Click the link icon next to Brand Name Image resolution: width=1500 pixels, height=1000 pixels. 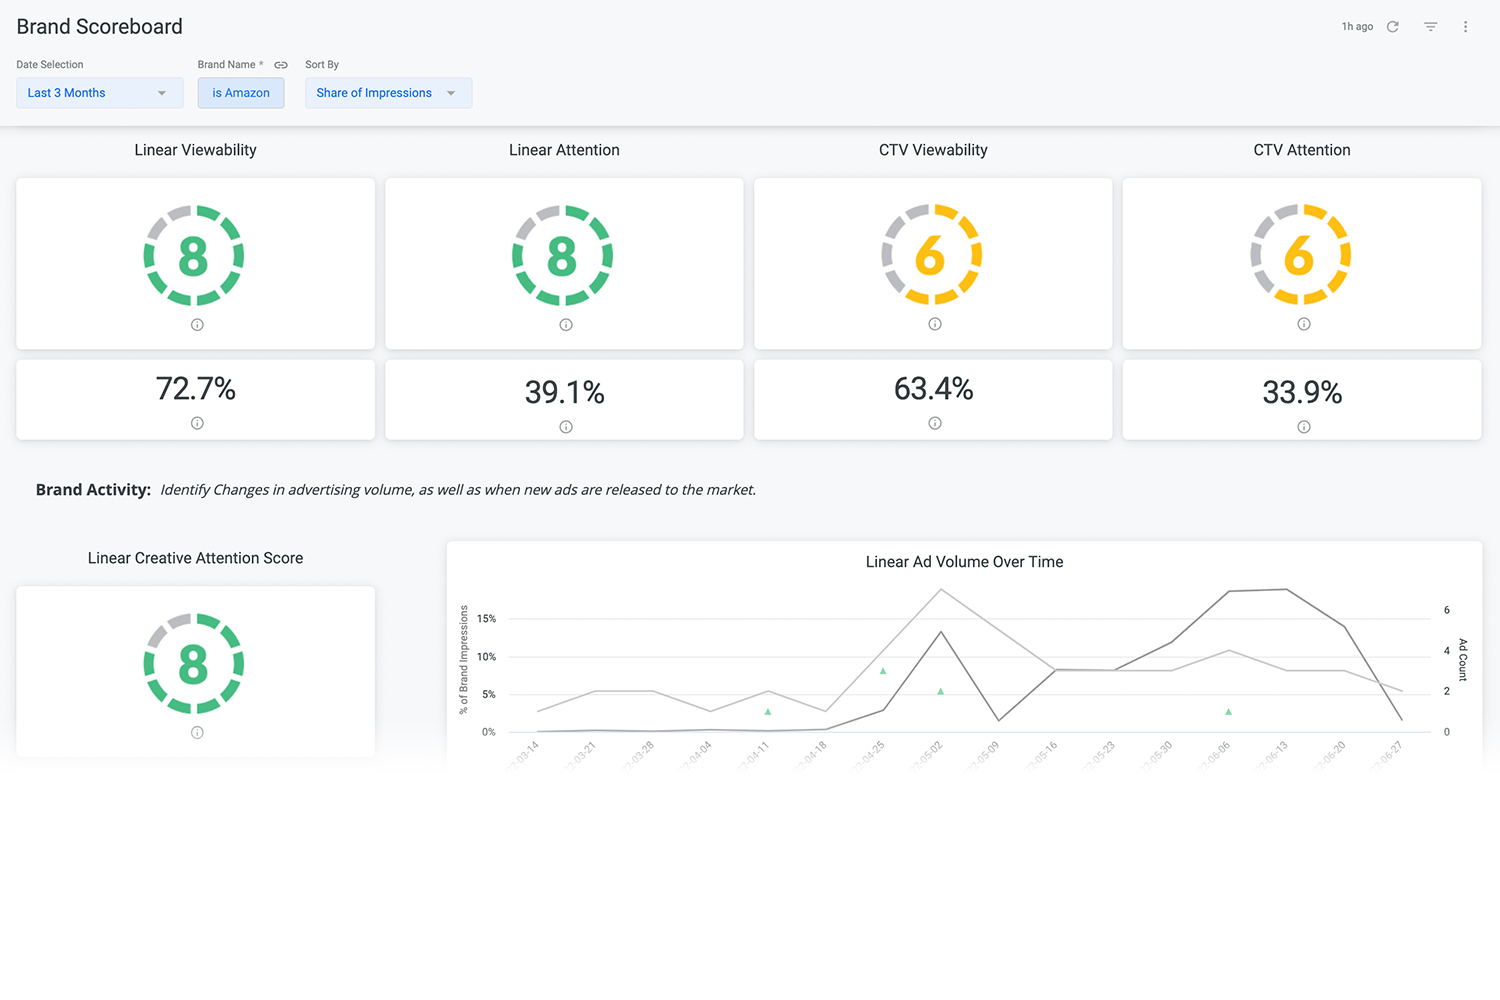click(281, 64)
